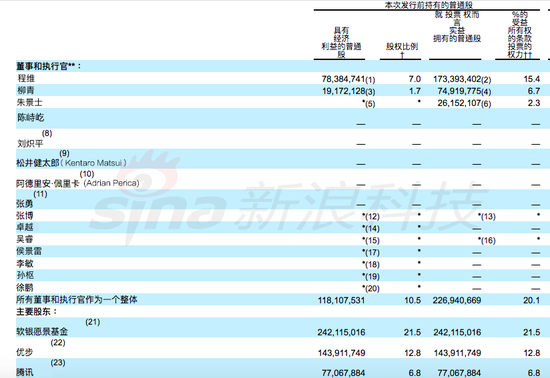Select the name 侯景雷
Image resolution: width=550 pixels, height=378 pixels.
point(29,251)
